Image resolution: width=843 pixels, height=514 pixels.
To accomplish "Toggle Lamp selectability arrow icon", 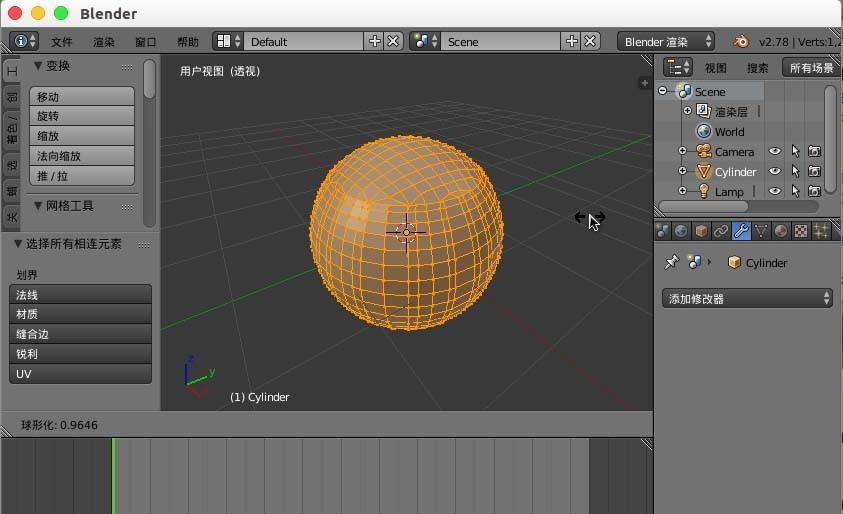I will point(796,191).
